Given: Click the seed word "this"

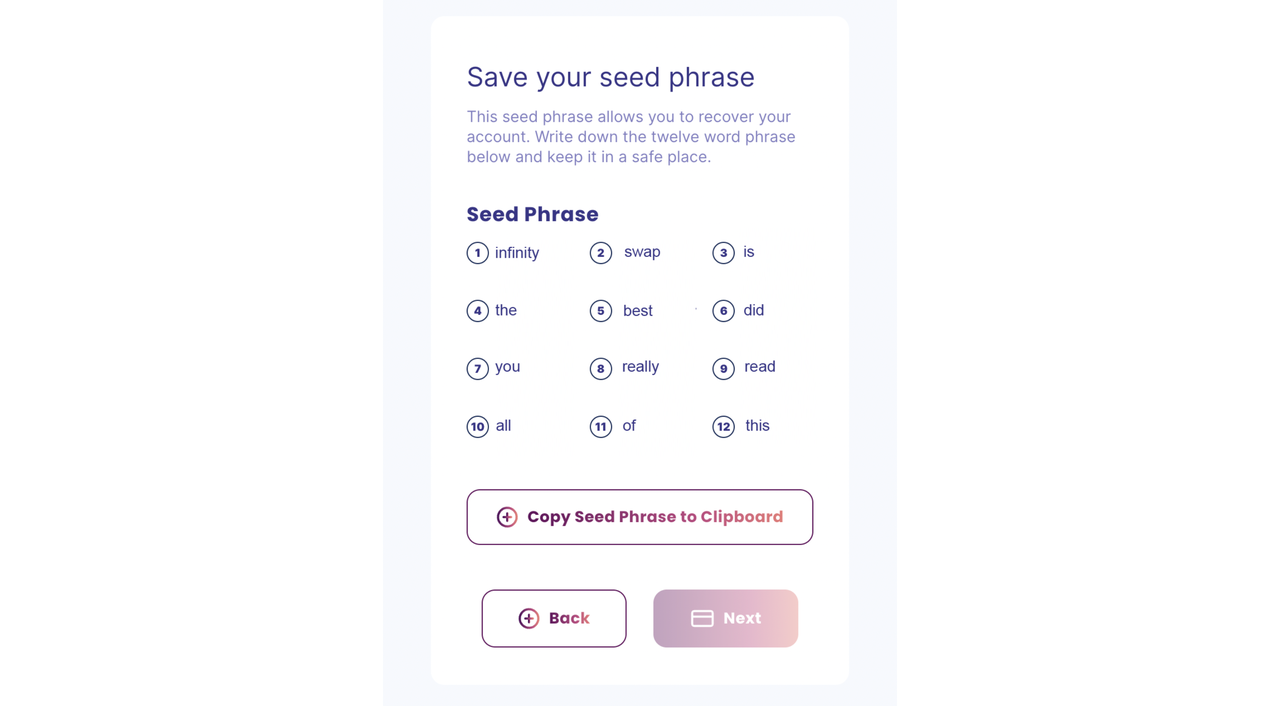Looking at the screenshot, I should tap(758, 426).
